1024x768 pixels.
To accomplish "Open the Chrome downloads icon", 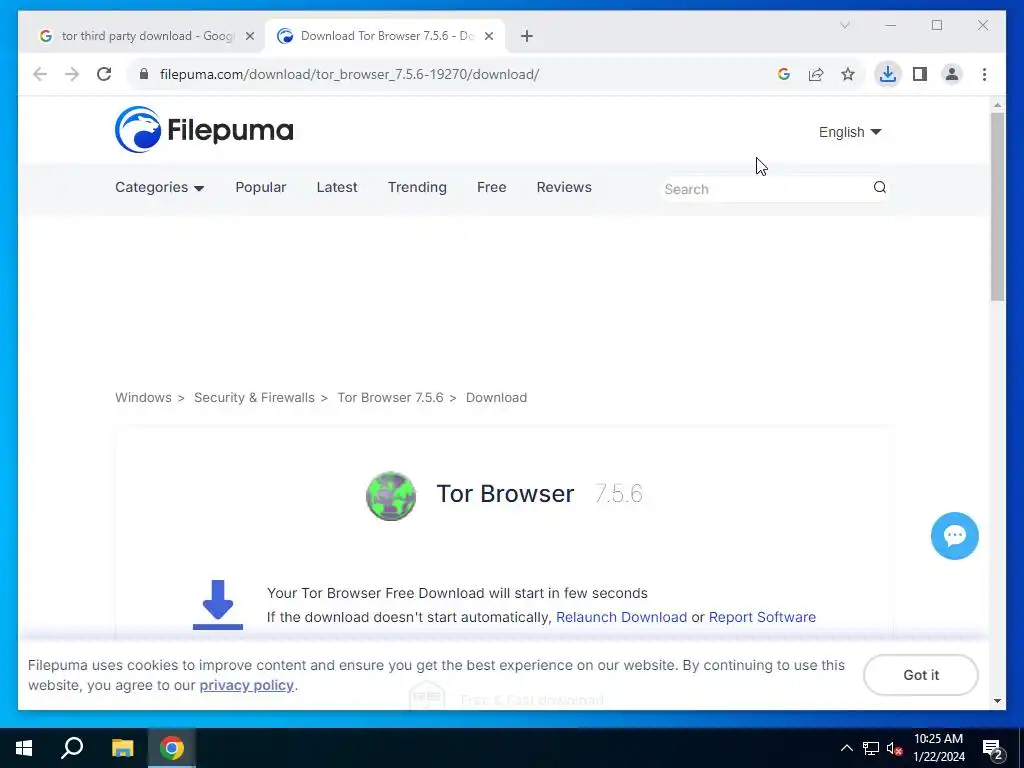I will [x=888, y=74].
